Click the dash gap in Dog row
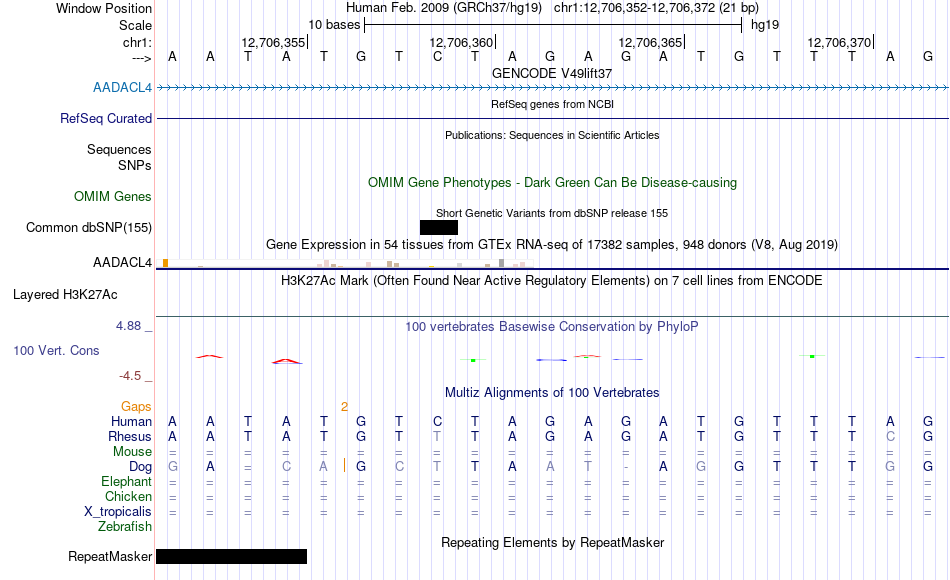Viewport: 950px width, 580px height. pos(626,467)
